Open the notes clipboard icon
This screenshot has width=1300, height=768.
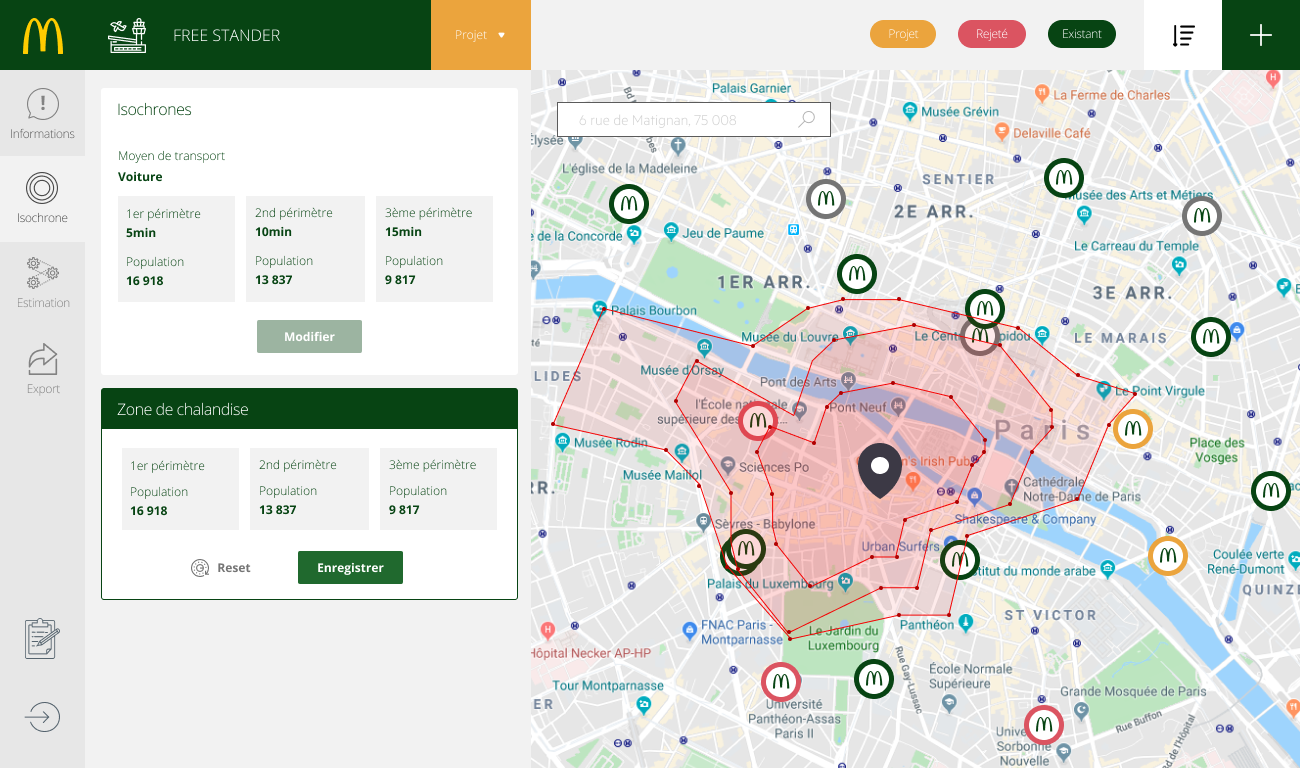point(42,638)
